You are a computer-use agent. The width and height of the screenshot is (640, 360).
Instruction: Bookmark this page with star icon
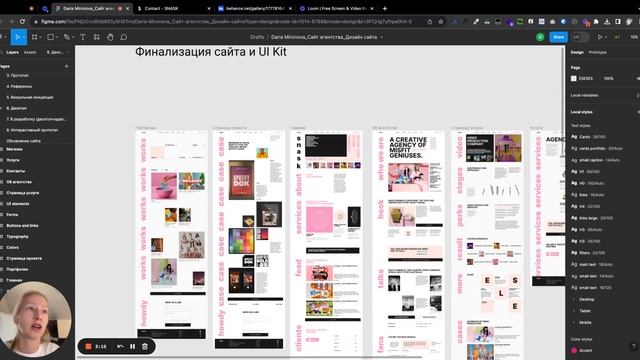(x=441, y=21)
